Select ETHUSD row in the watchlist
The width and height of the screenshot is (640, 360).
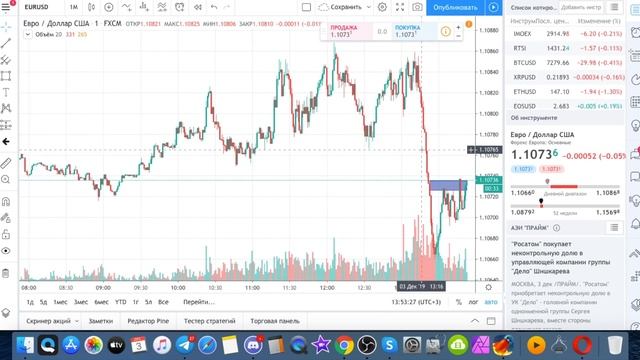click(x=567, y=92)
